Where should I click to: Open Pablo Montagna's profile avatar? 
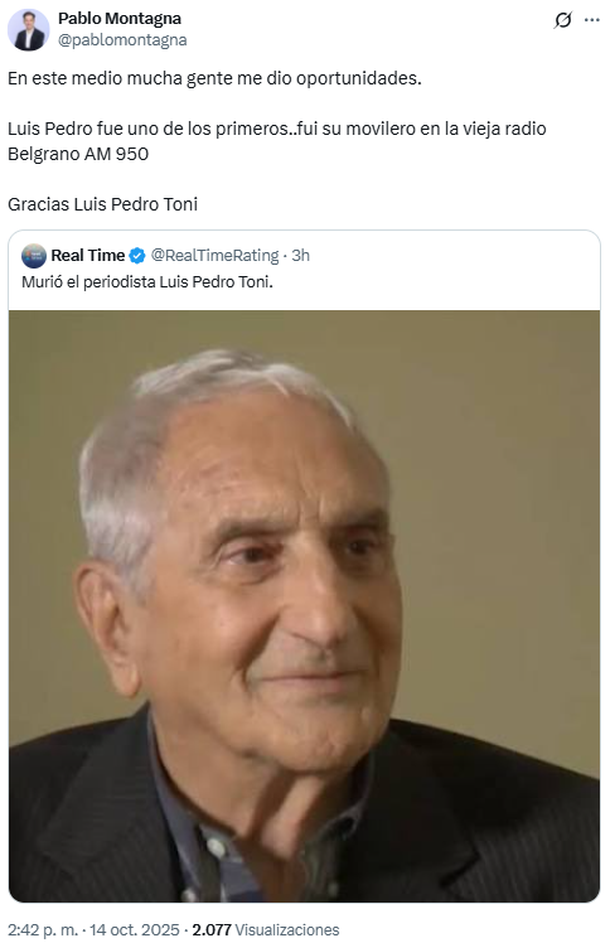28,30
